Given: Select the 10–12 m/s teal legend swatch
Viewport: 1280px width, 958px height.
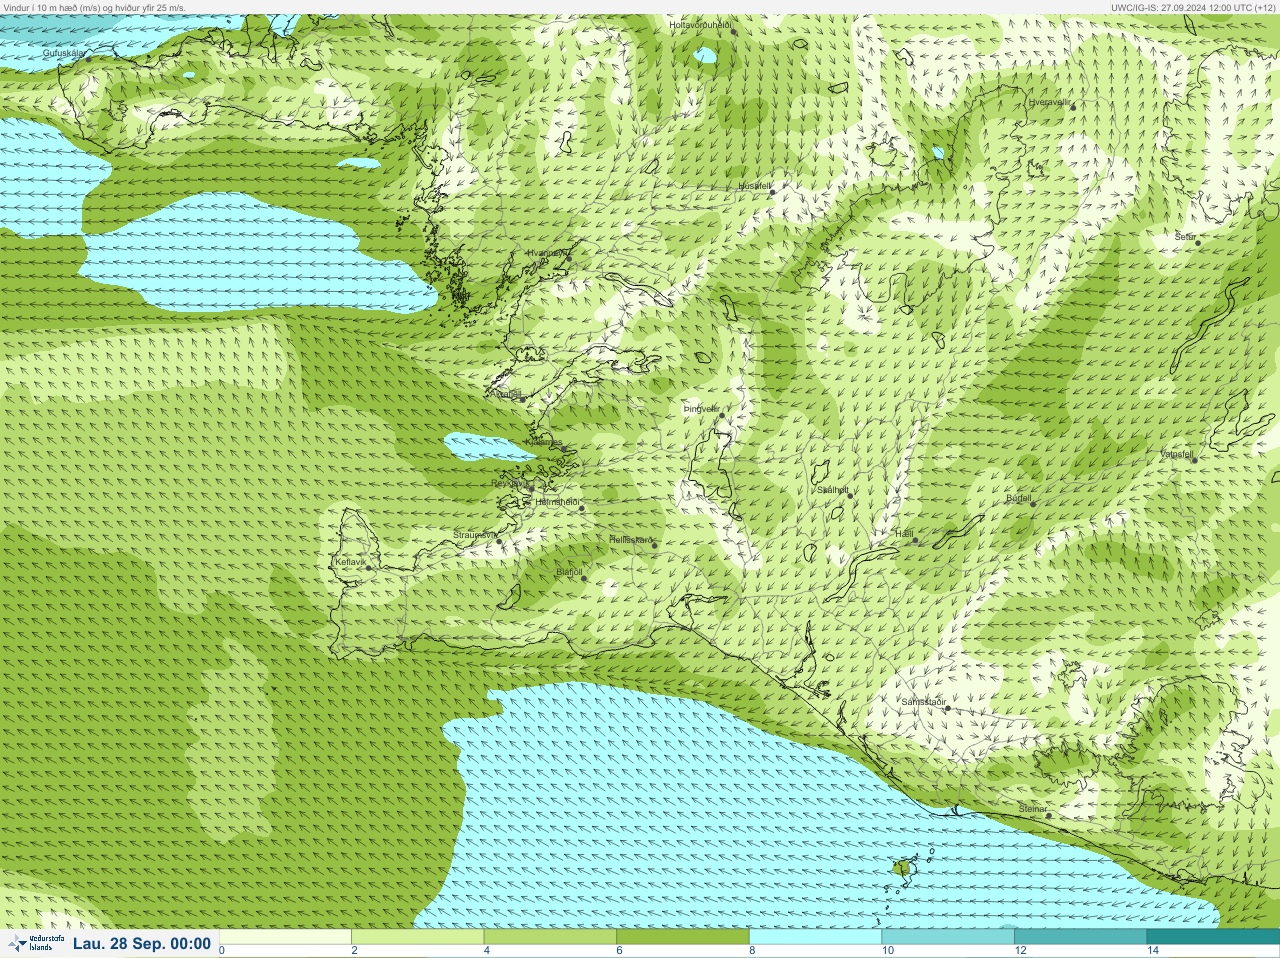Looking at the screenshot, I should 948,937.
